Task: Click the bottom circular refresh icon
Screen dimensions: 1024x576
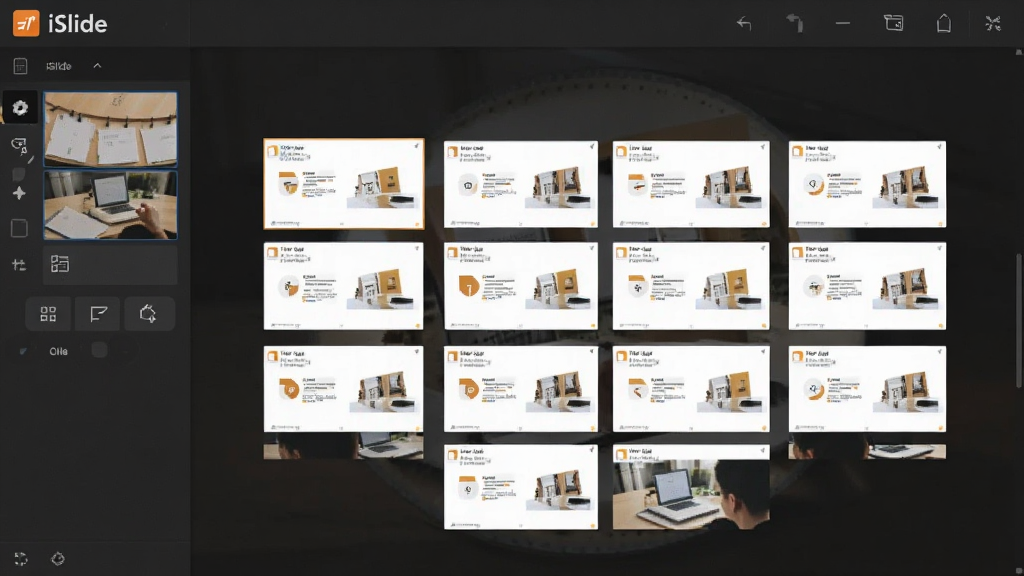Action: (x=58, y=559)
